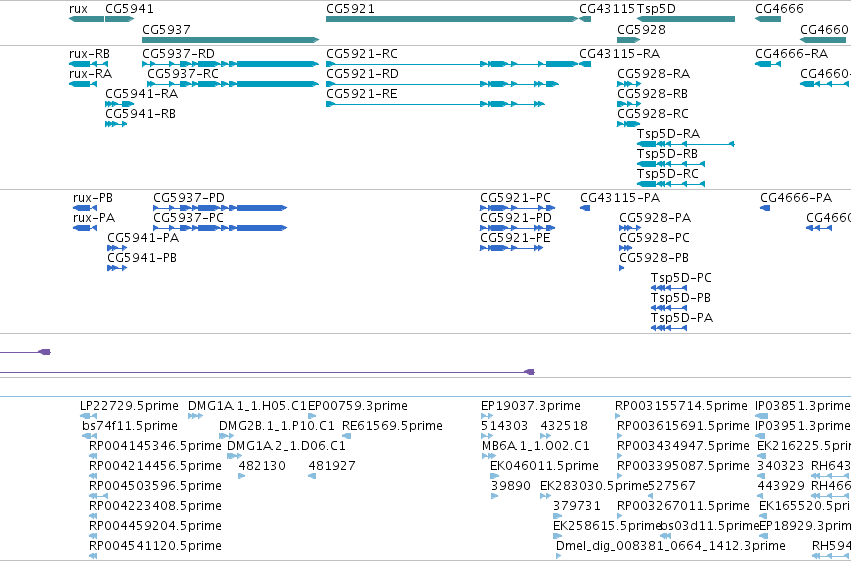Select the 481927 feature label
Image resolution: width=851 pixels, height=561 pixels.
click(x=332, y=466)
